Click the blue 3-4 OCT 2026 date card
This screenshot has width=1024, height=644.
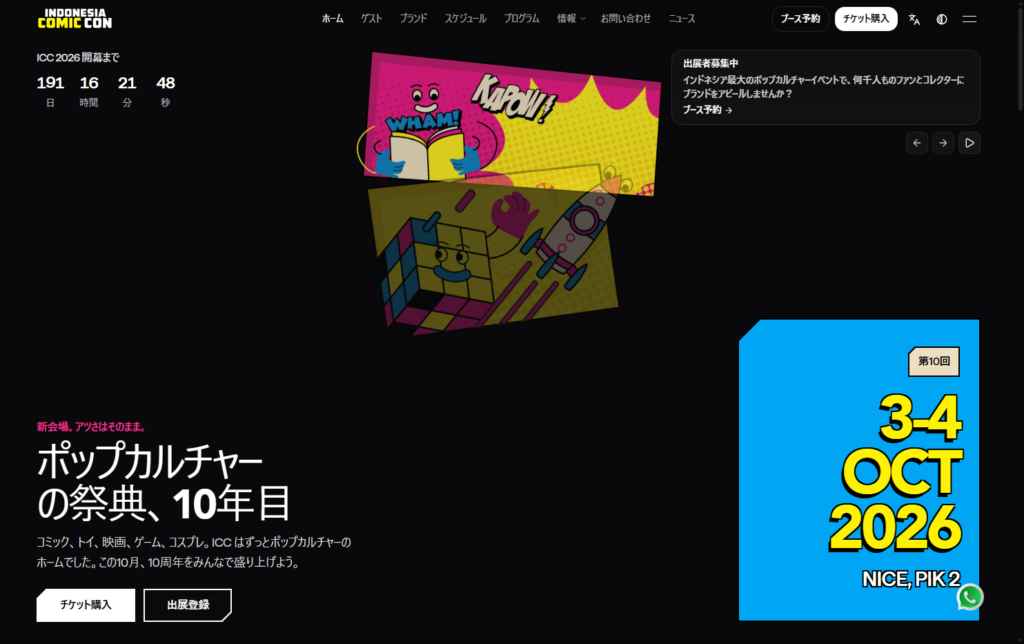(x=858, y=470)
